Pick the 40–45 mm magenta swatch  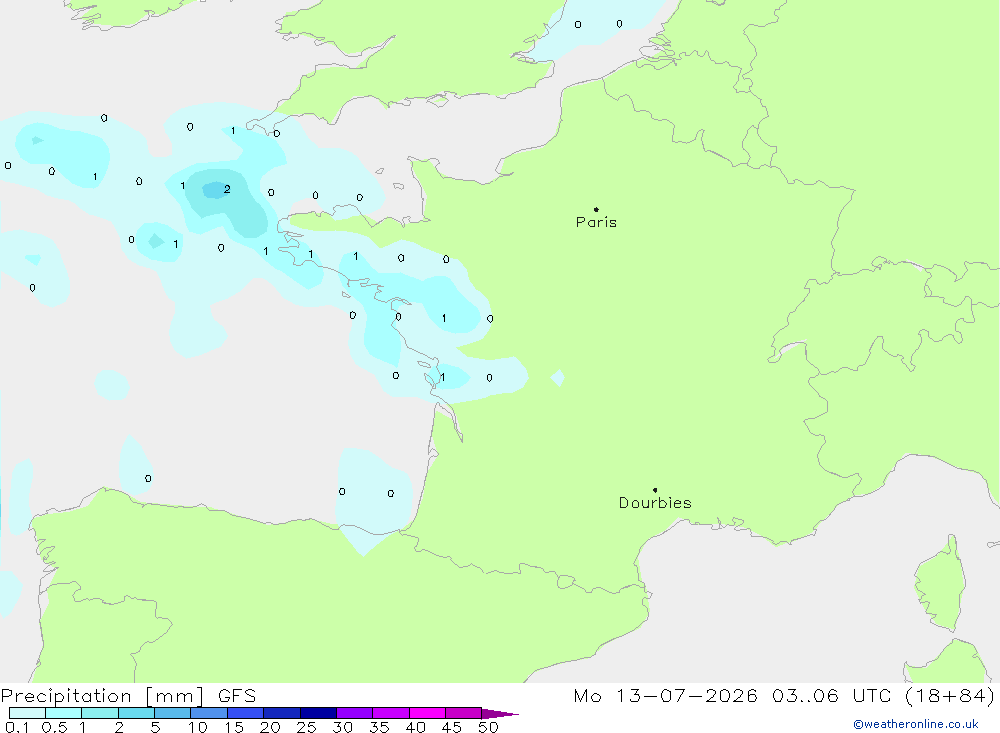(427, 713)
